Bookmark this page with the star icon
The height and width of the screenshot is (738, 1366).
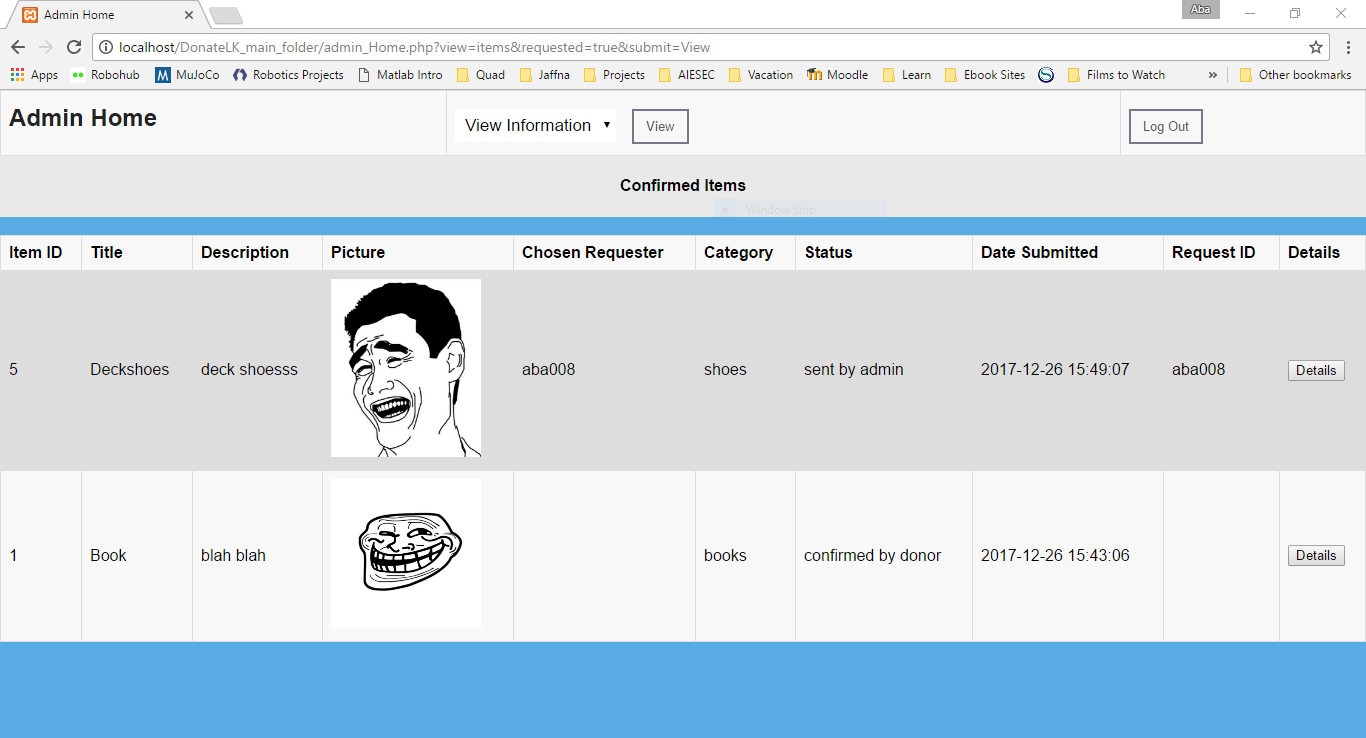coord(1315,47)
